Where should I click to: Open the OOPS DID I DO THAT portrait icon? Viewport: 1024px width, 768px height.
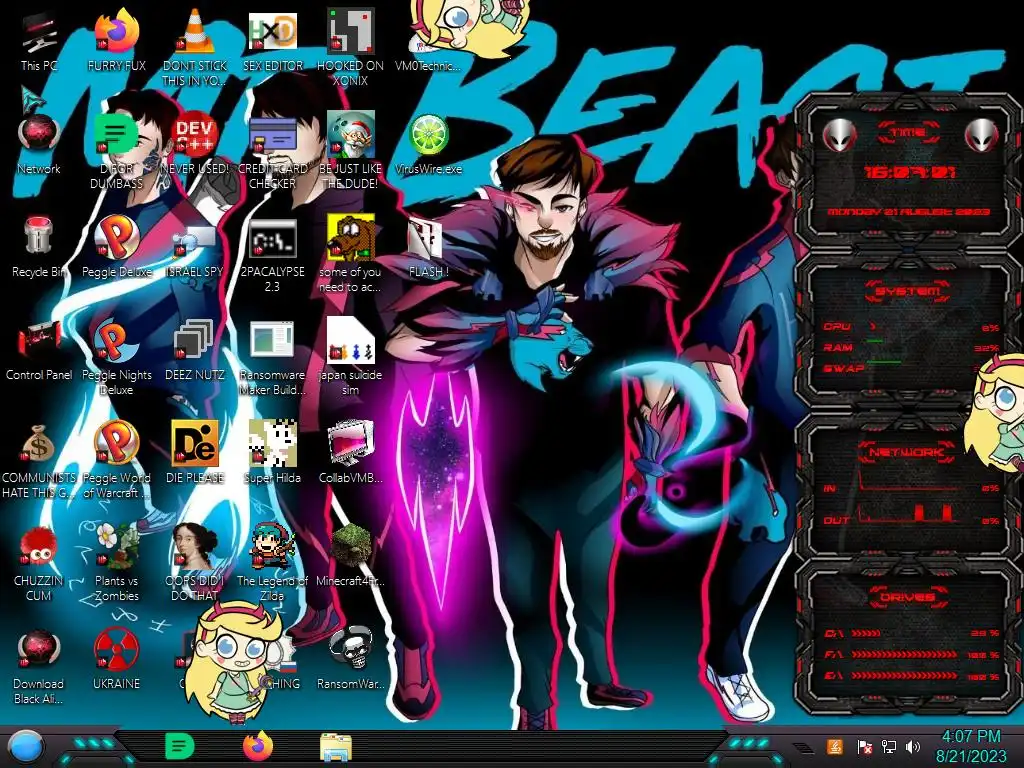194,563
